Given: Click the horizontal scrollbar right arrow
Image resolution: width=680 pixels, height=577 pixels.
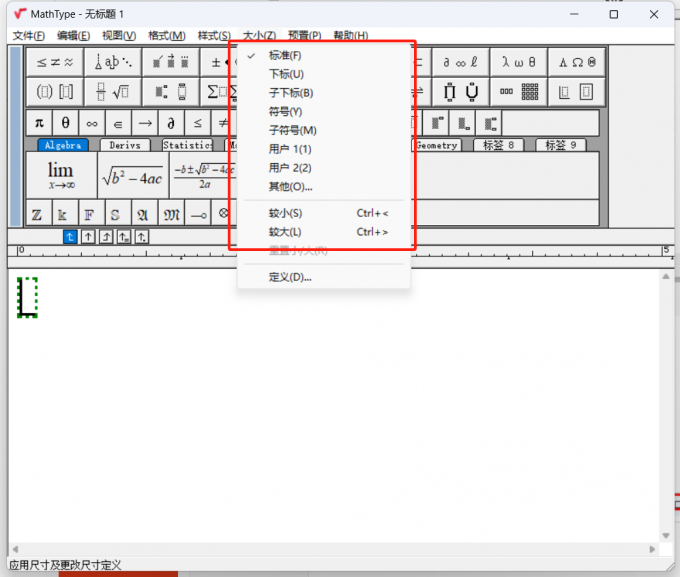Looking at the screenshot, I should 652,549.
